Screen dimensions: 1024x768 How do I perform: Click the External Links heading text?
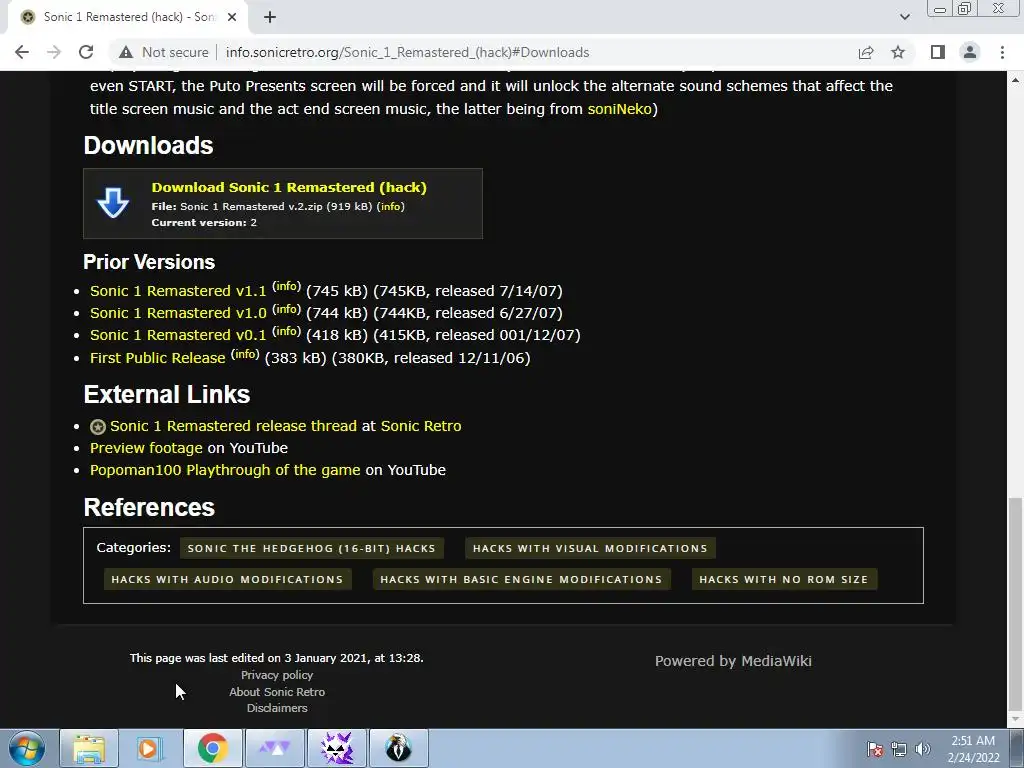pyautogui.click(x=167, y=394)
